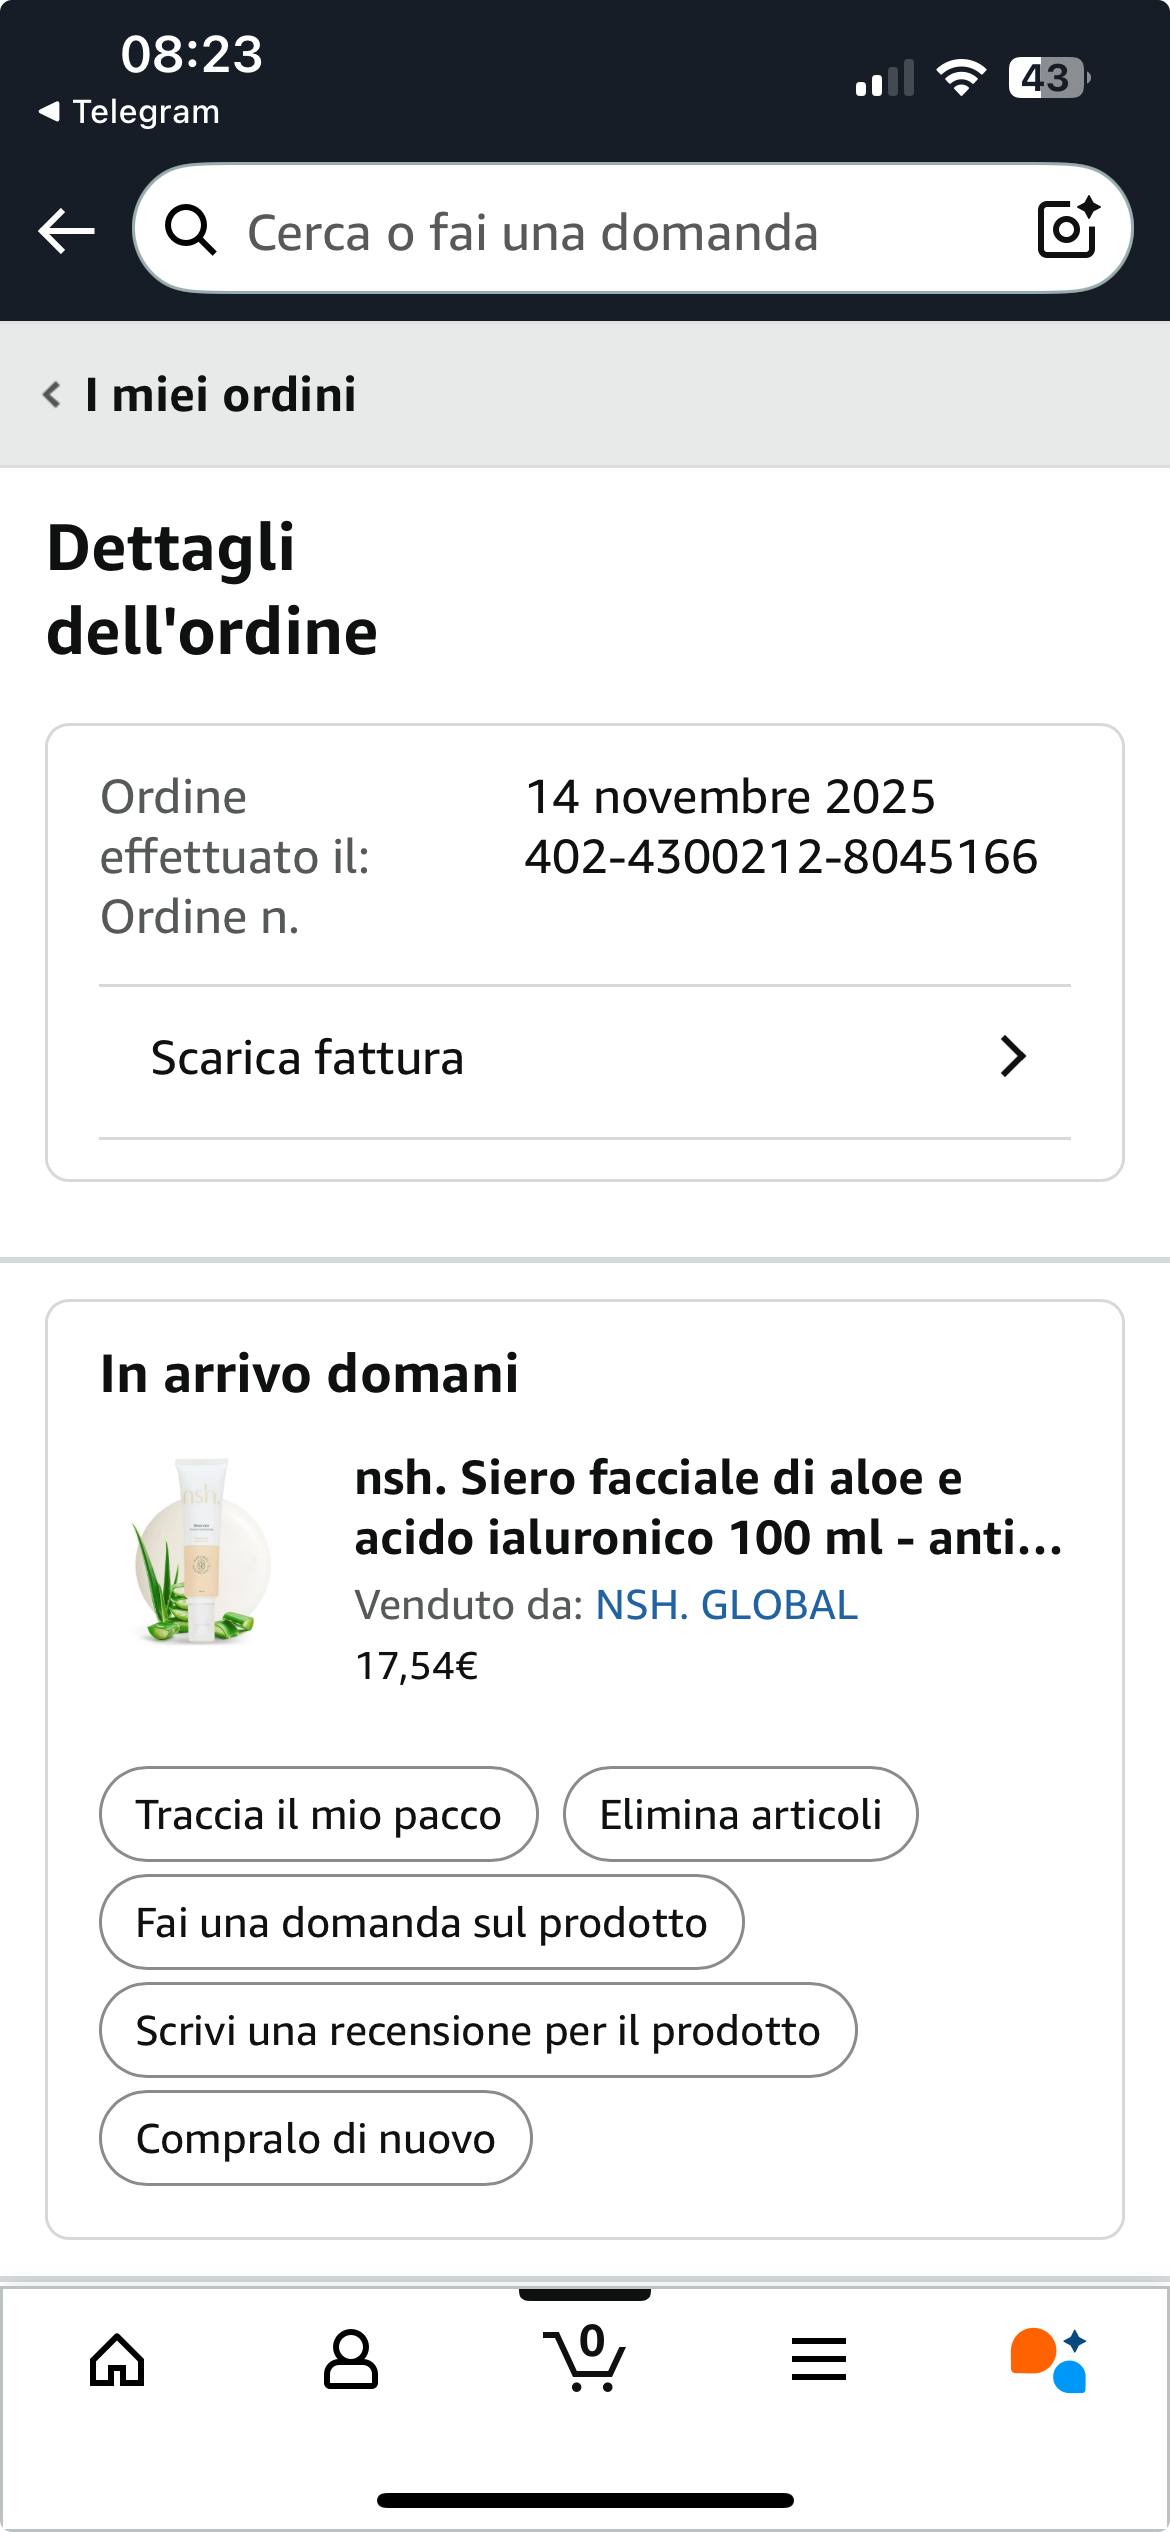This screenshot has width=1170, height=2532.
Task: Tap the nsh serum product thumbnail
Action: pos(202,1550)
